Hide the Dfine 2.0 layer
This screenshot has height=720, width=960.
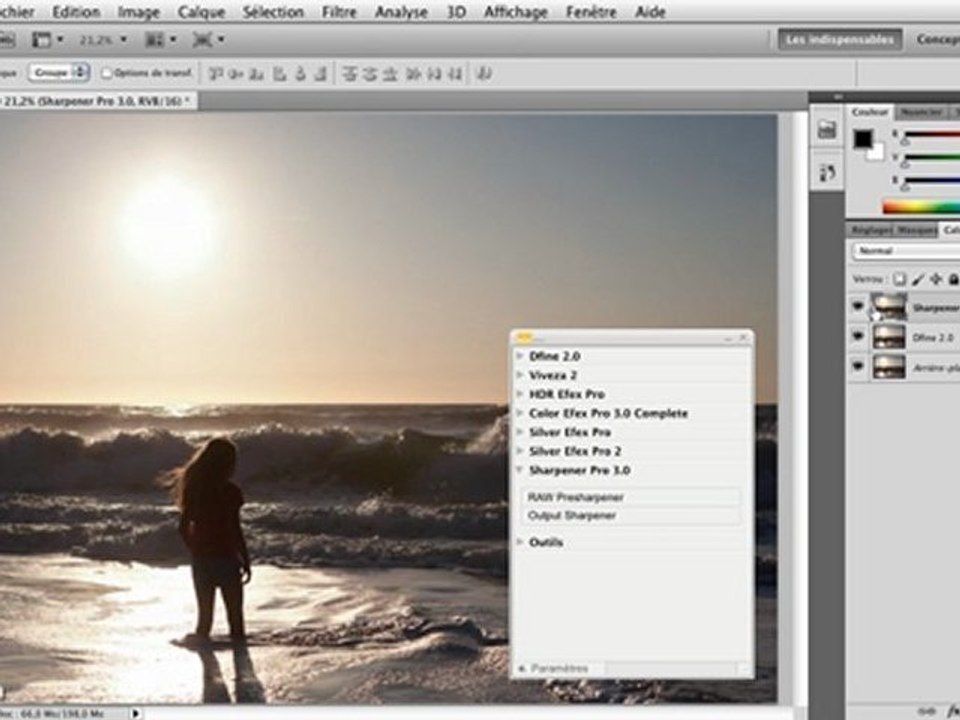858,336
